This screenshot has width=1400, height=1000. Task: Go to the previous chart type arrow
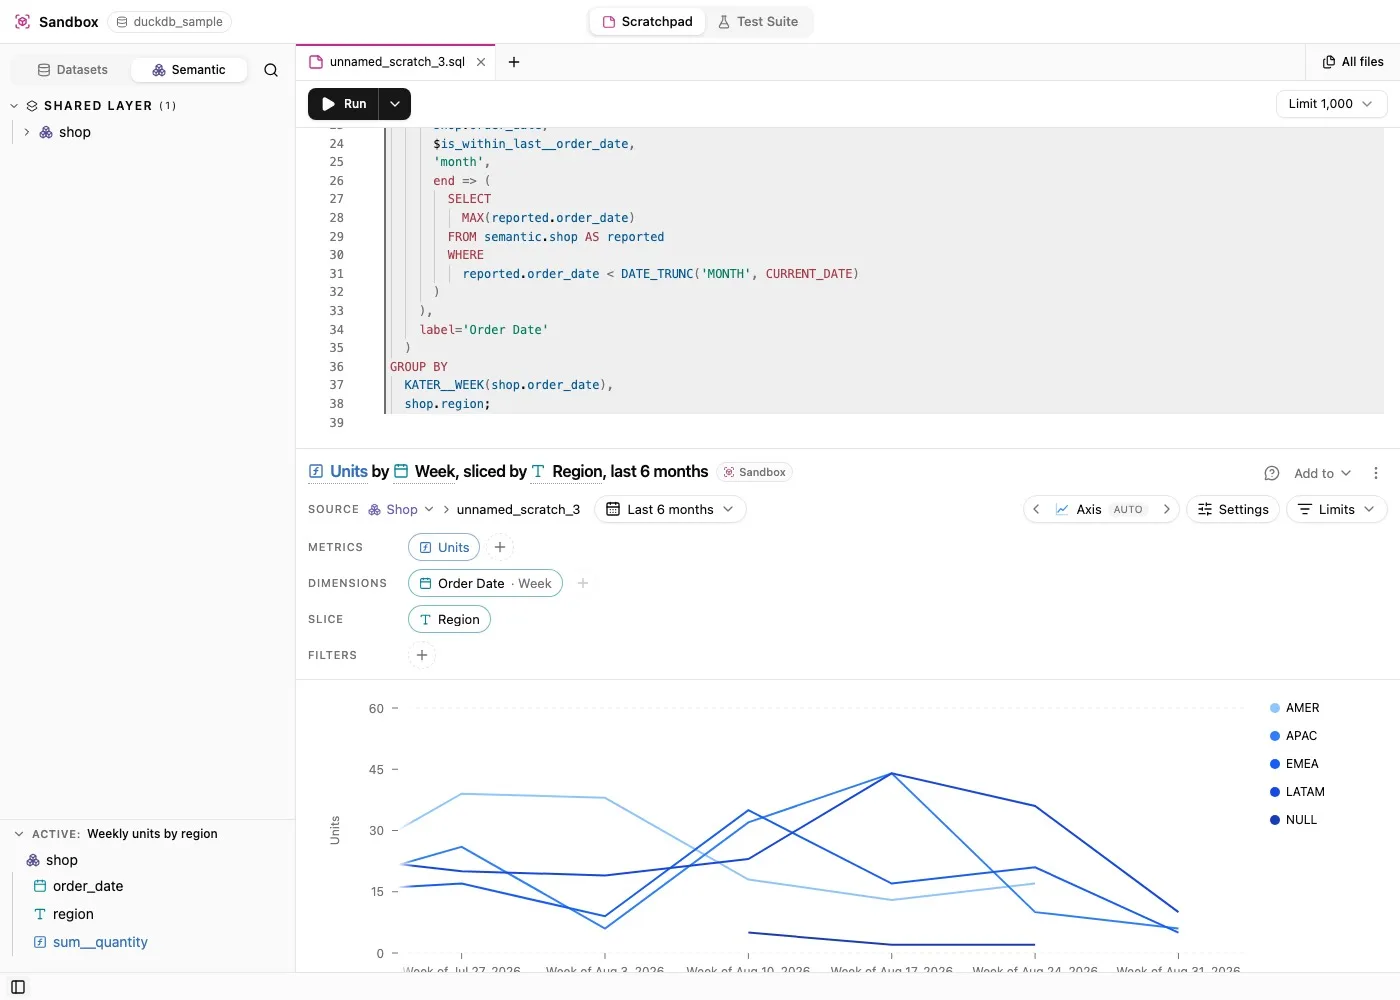point(1036,509)
